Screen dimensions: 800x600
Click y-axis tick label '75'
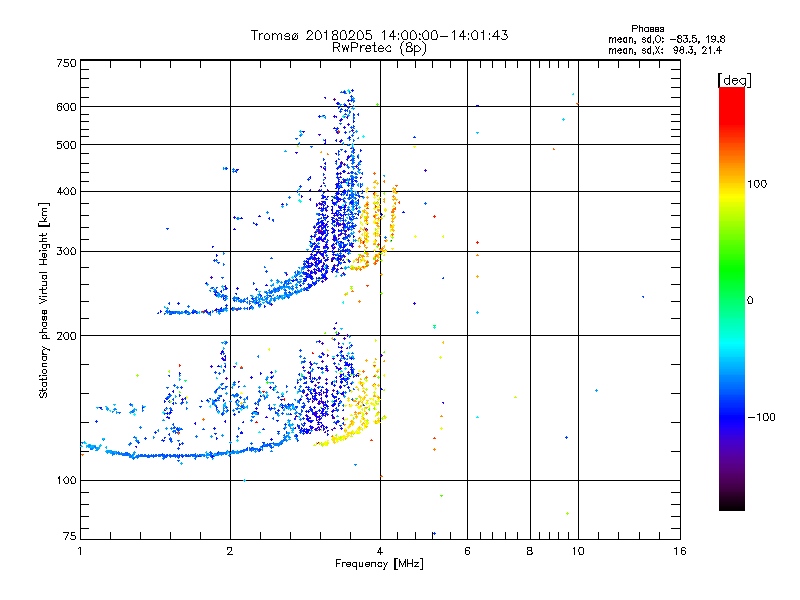click(70, 536)
